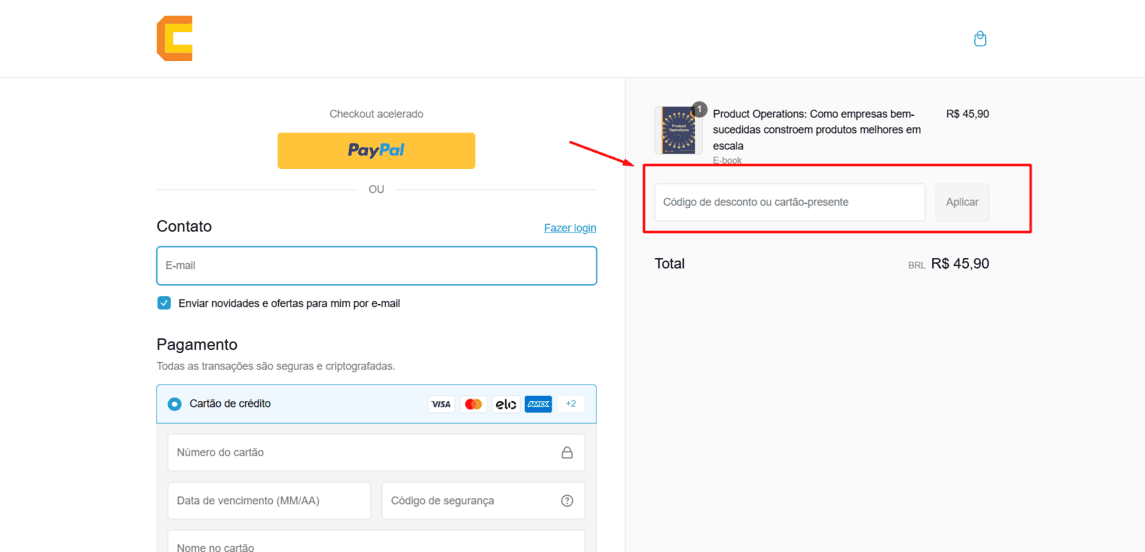Click the Total R$ 45,90 amount
Screen dimensions: 1145x552
960,264
